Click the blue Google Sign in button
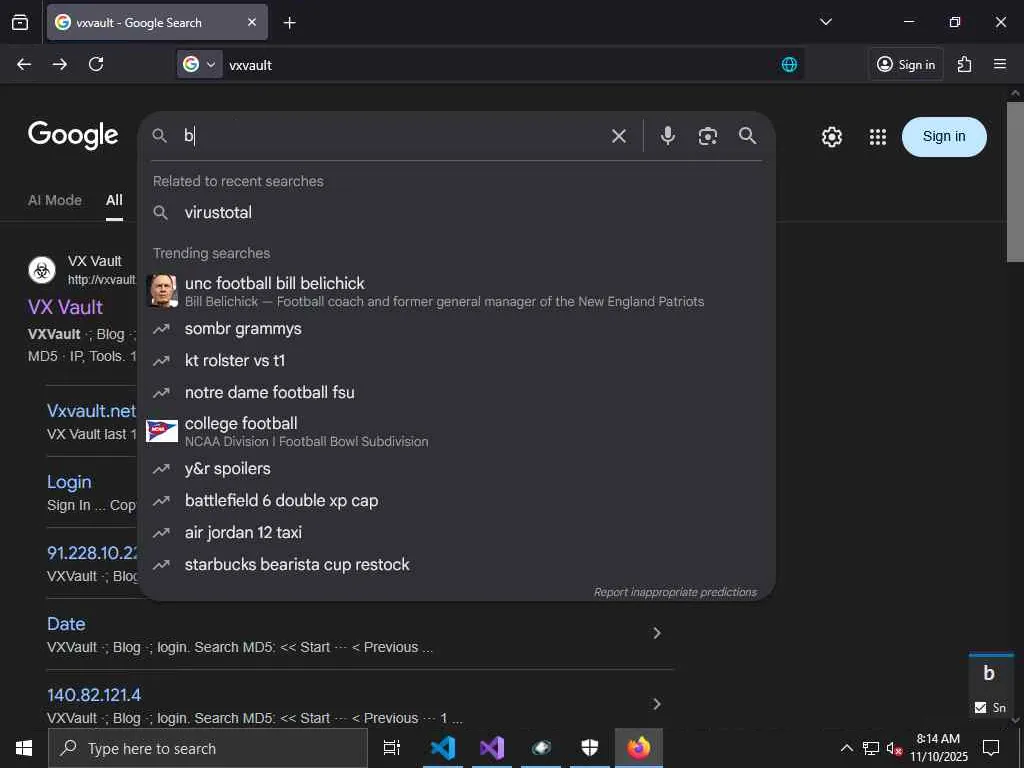The width and height of the screenshot is (1024, 768). coord(944,136)
